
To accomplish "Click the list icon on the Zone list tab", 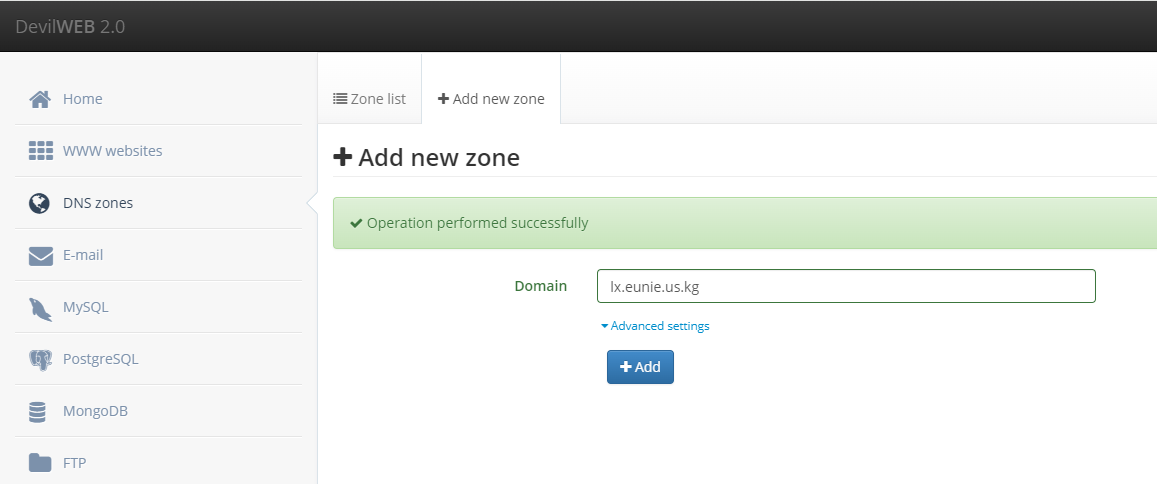I will (x=340, y=98).
